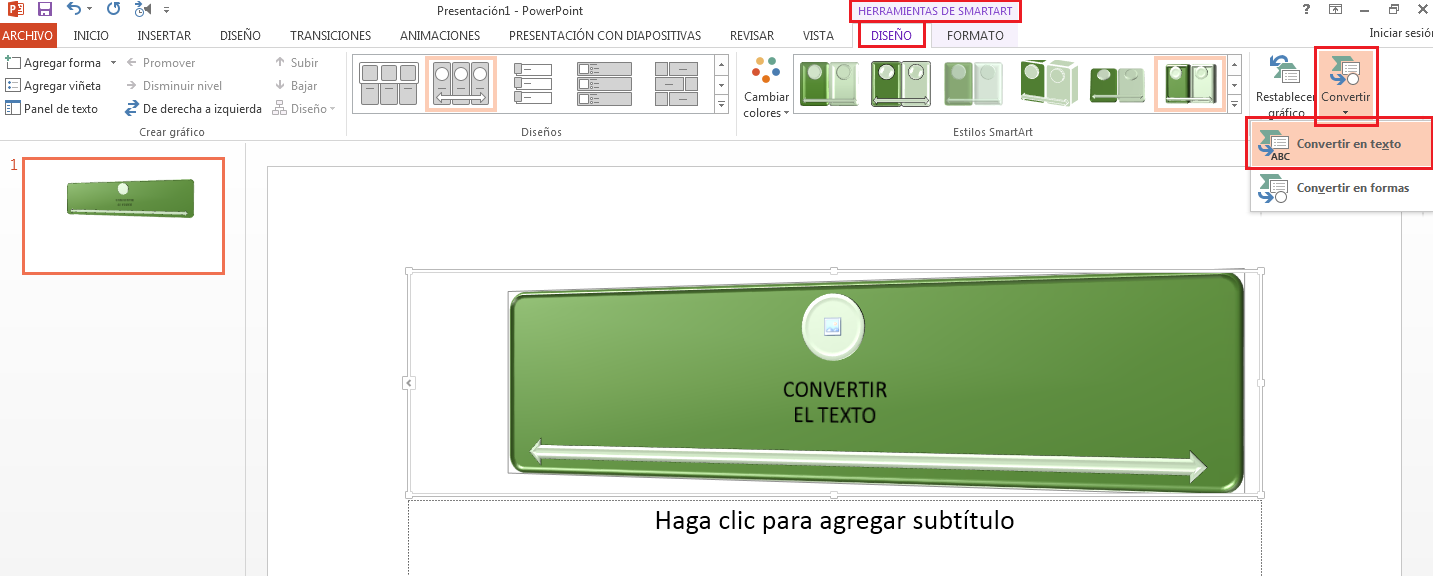Viewport: 1433px width, 576px height.
Task: Choose Convertir en texto menu option
Action: coord(1341,144)
